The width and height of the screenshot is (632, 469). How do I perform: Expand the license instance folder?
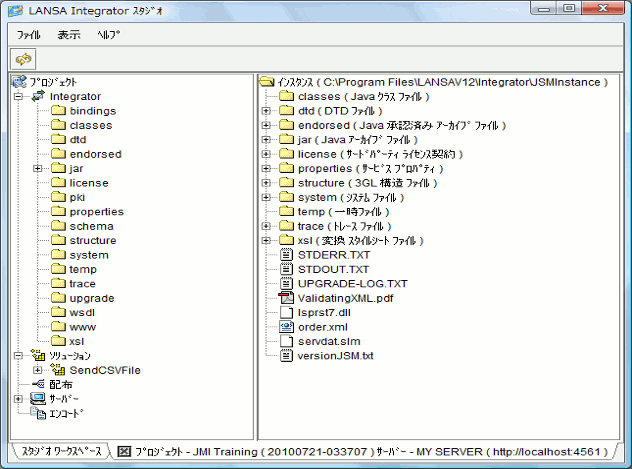point(266,154)
